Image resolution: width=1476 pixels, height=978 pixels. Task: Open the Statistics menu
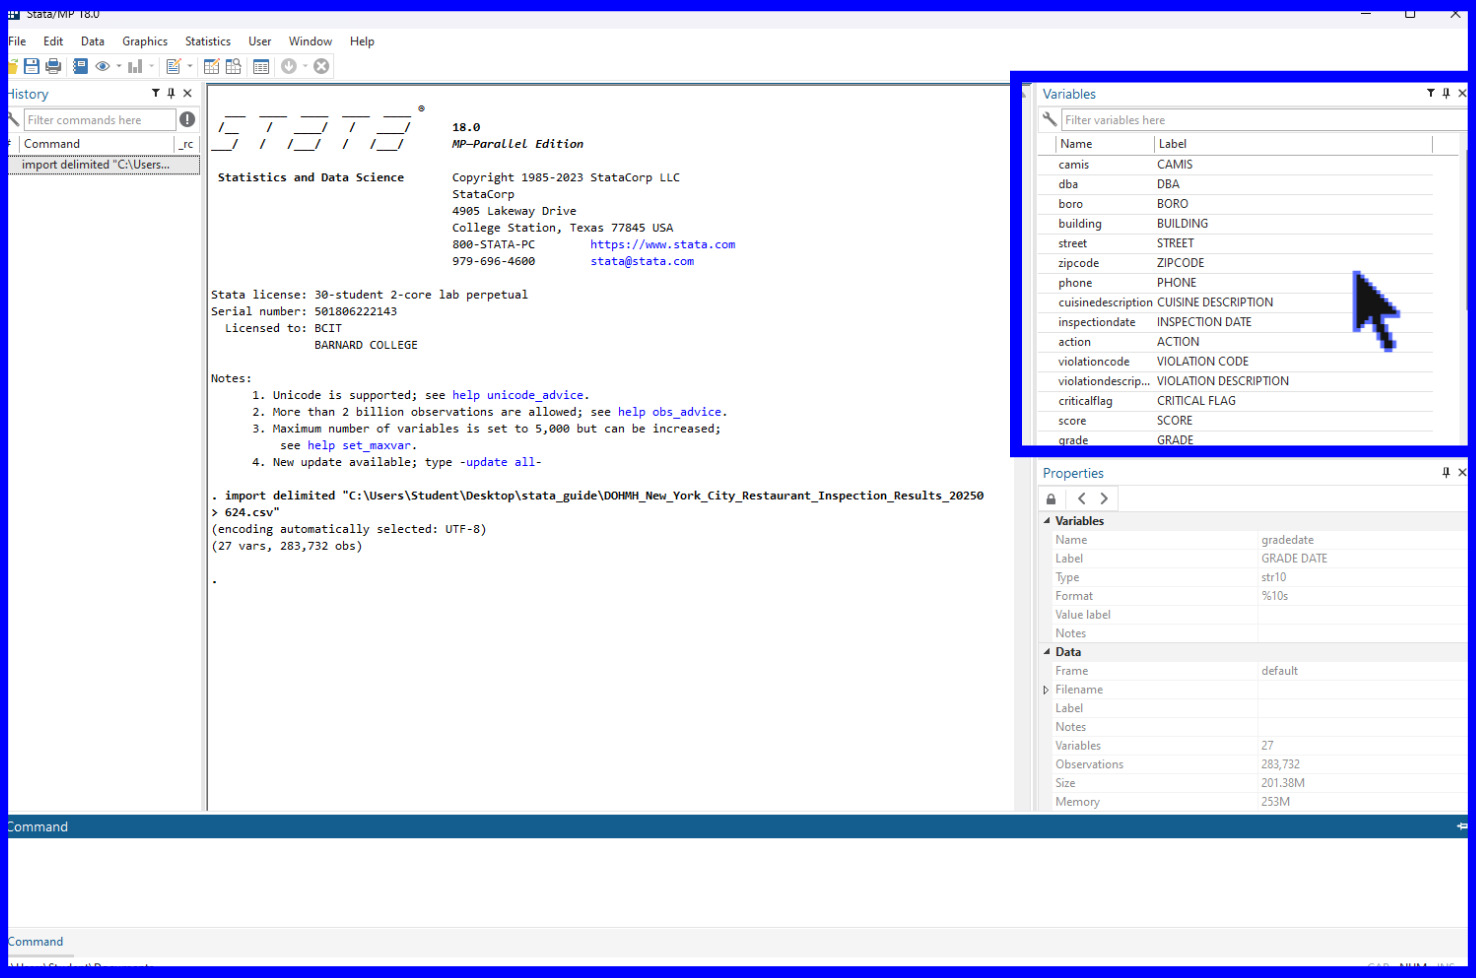[x=207, y=41]
